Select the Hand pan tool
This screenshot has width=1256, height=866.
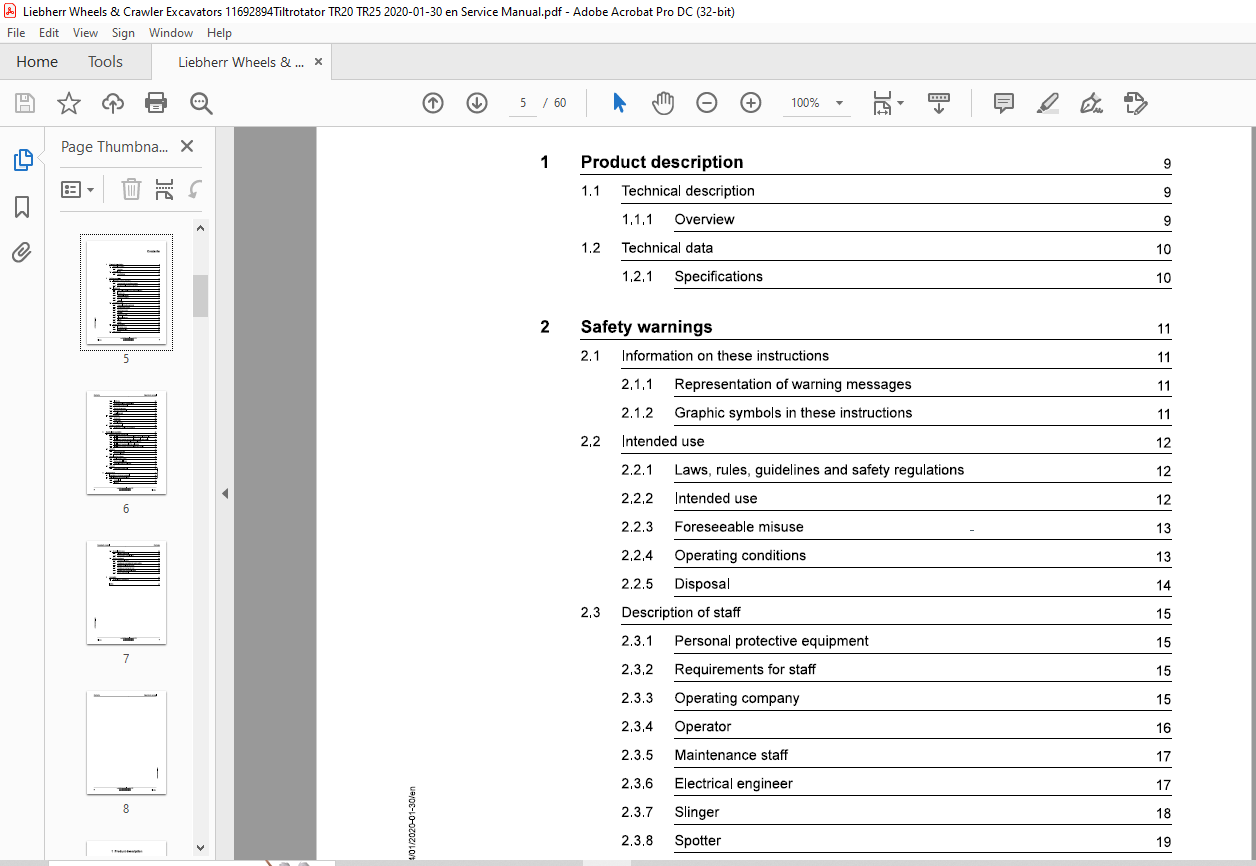(x=663, y=103)
